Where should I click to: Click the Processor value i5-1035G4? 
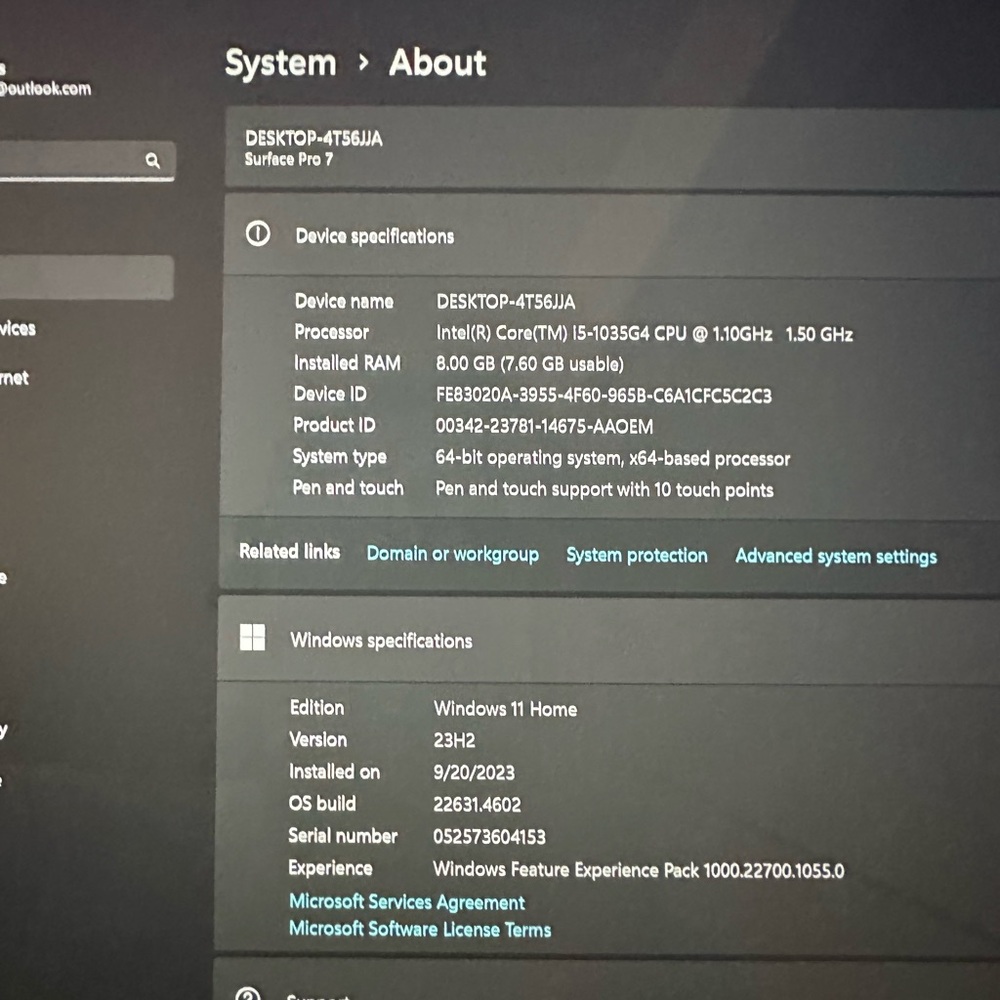coord(644,334)
